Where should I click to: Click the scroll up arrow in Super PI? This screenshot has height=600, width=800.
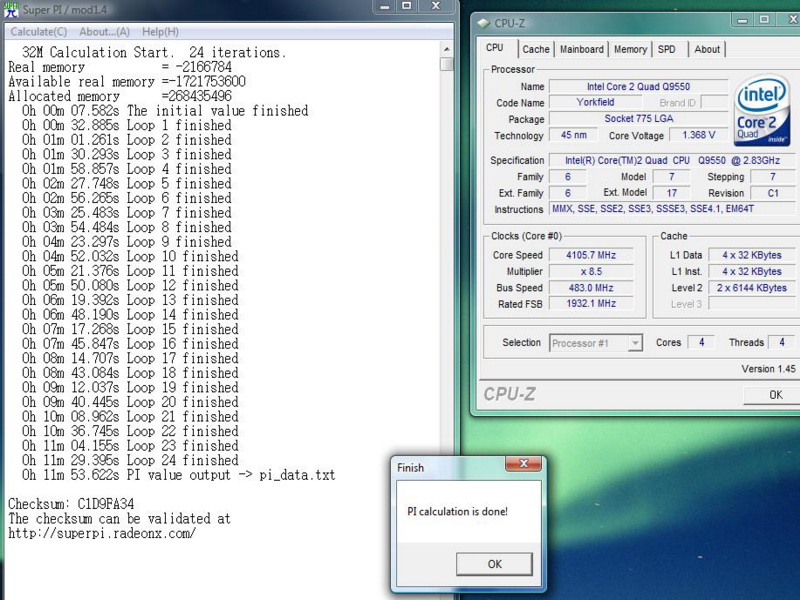pos(447,49)
